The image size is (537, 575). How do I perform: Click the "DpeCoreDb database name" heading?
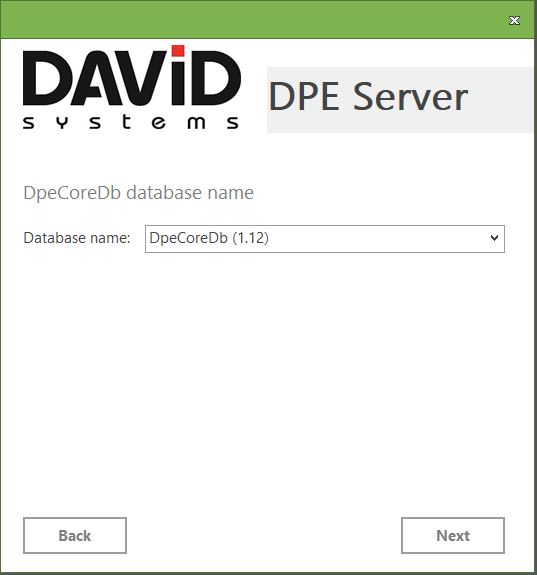coord(138,193)
